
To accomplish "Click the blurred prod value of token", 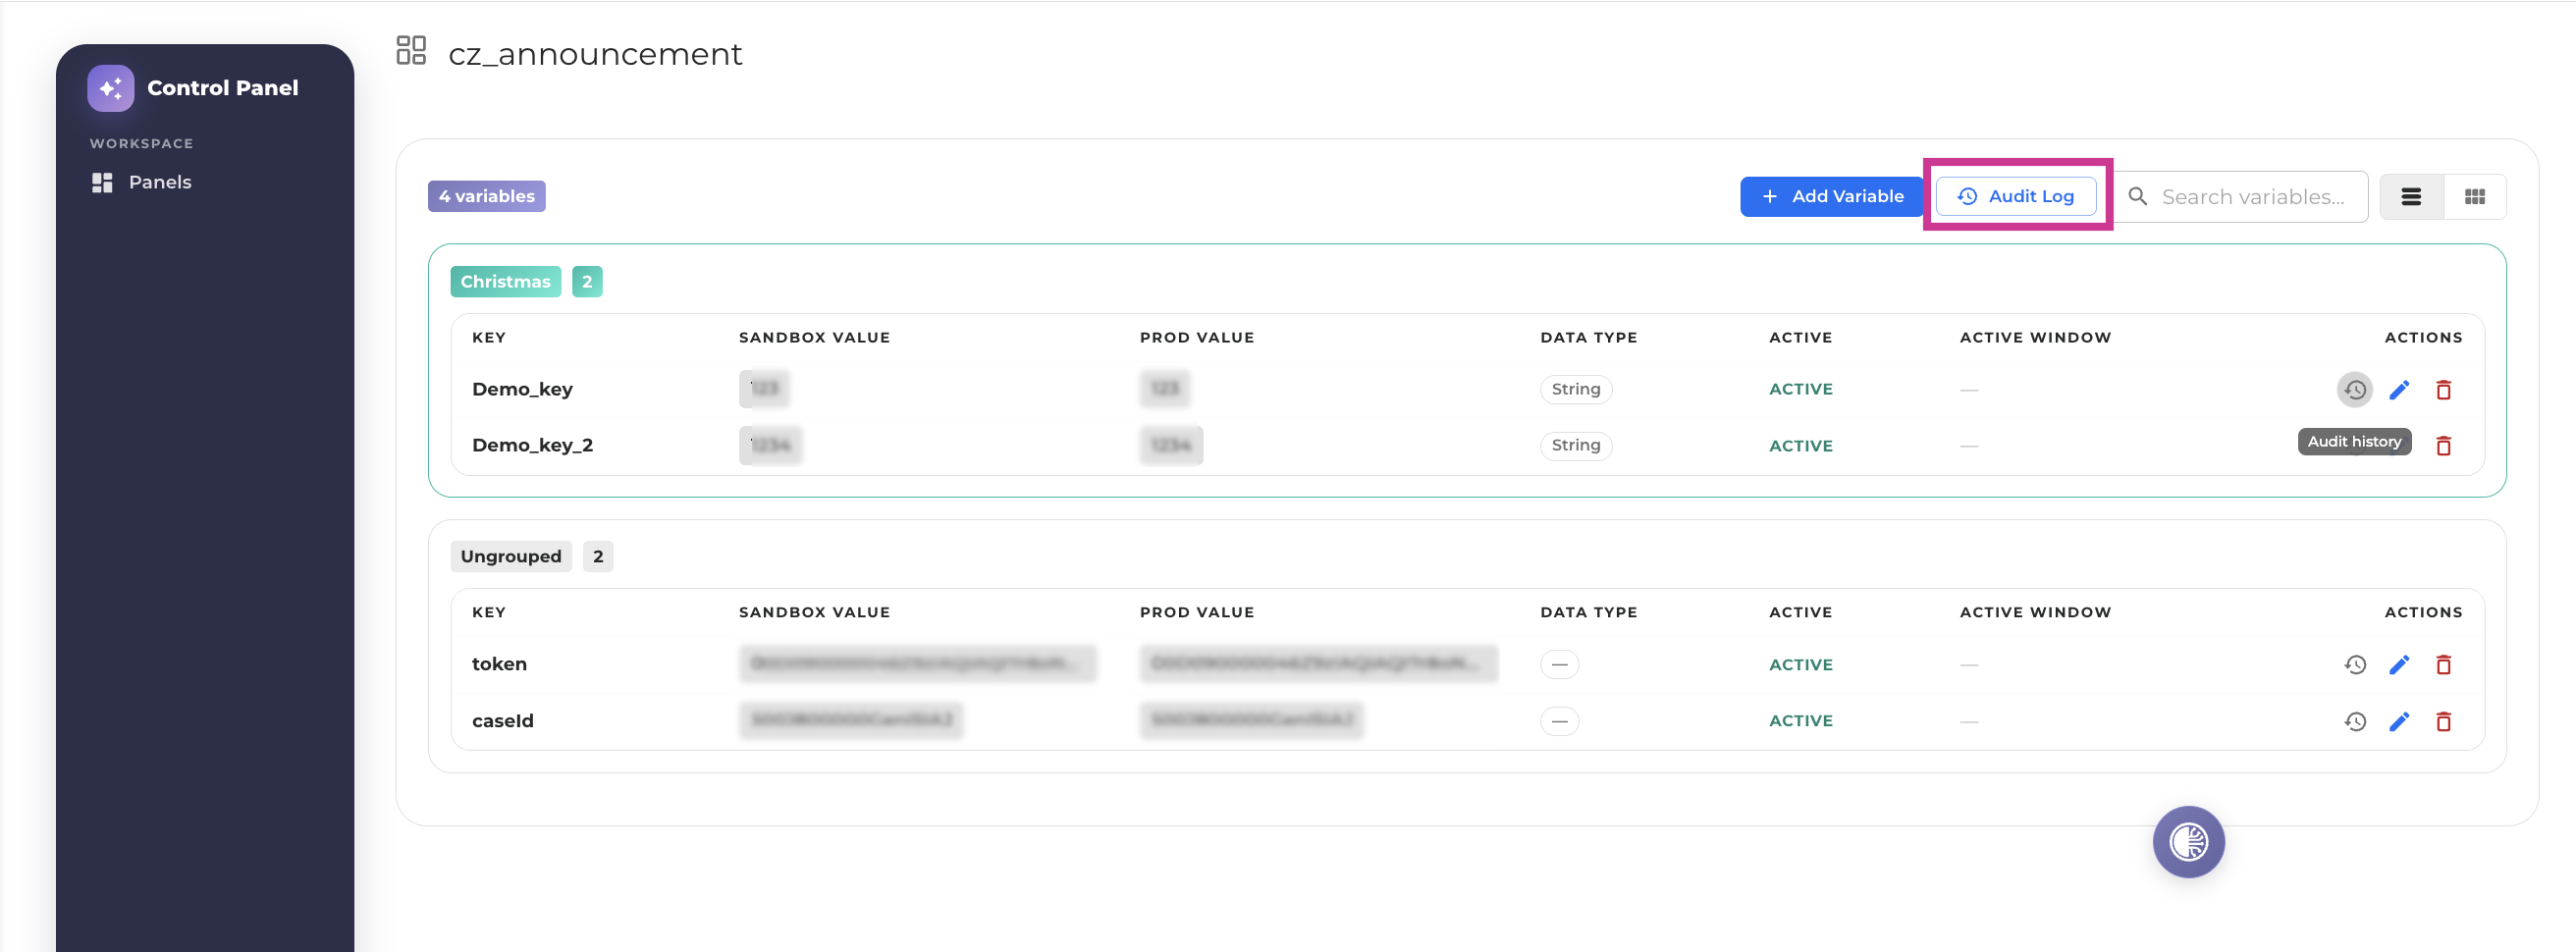I will tap(1318, 664).
